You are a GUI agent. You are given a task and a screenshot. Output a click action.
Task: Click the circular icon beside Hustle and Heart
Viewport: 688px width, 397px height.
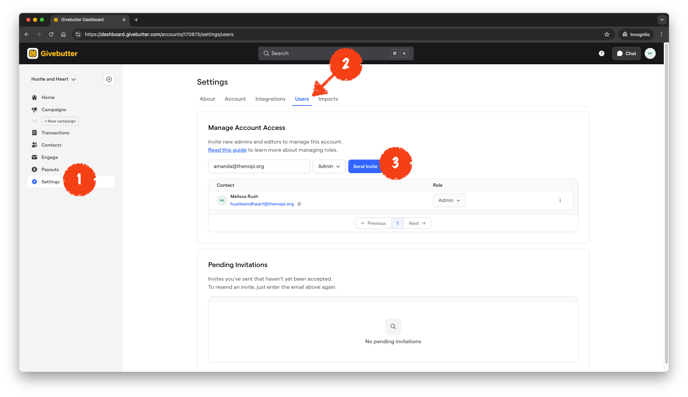click(x=109, y=79)
